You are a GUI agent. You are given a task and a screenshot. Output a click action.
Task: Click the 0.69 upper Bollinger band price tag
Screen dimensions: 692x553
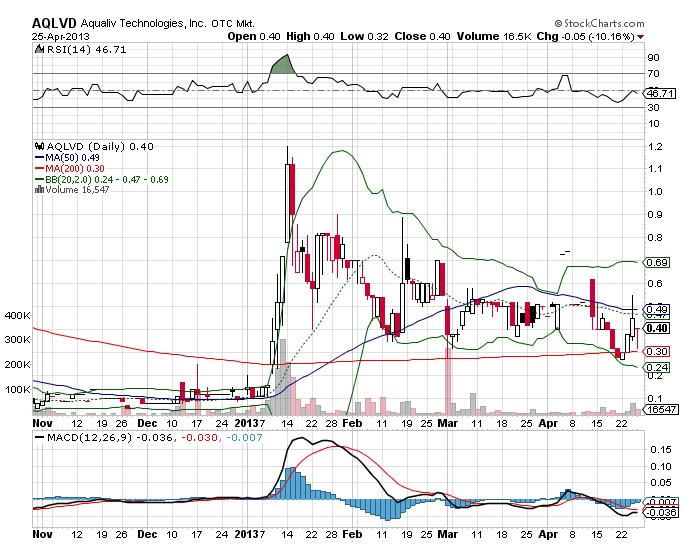pyautogui.click(x=657, y=263)
